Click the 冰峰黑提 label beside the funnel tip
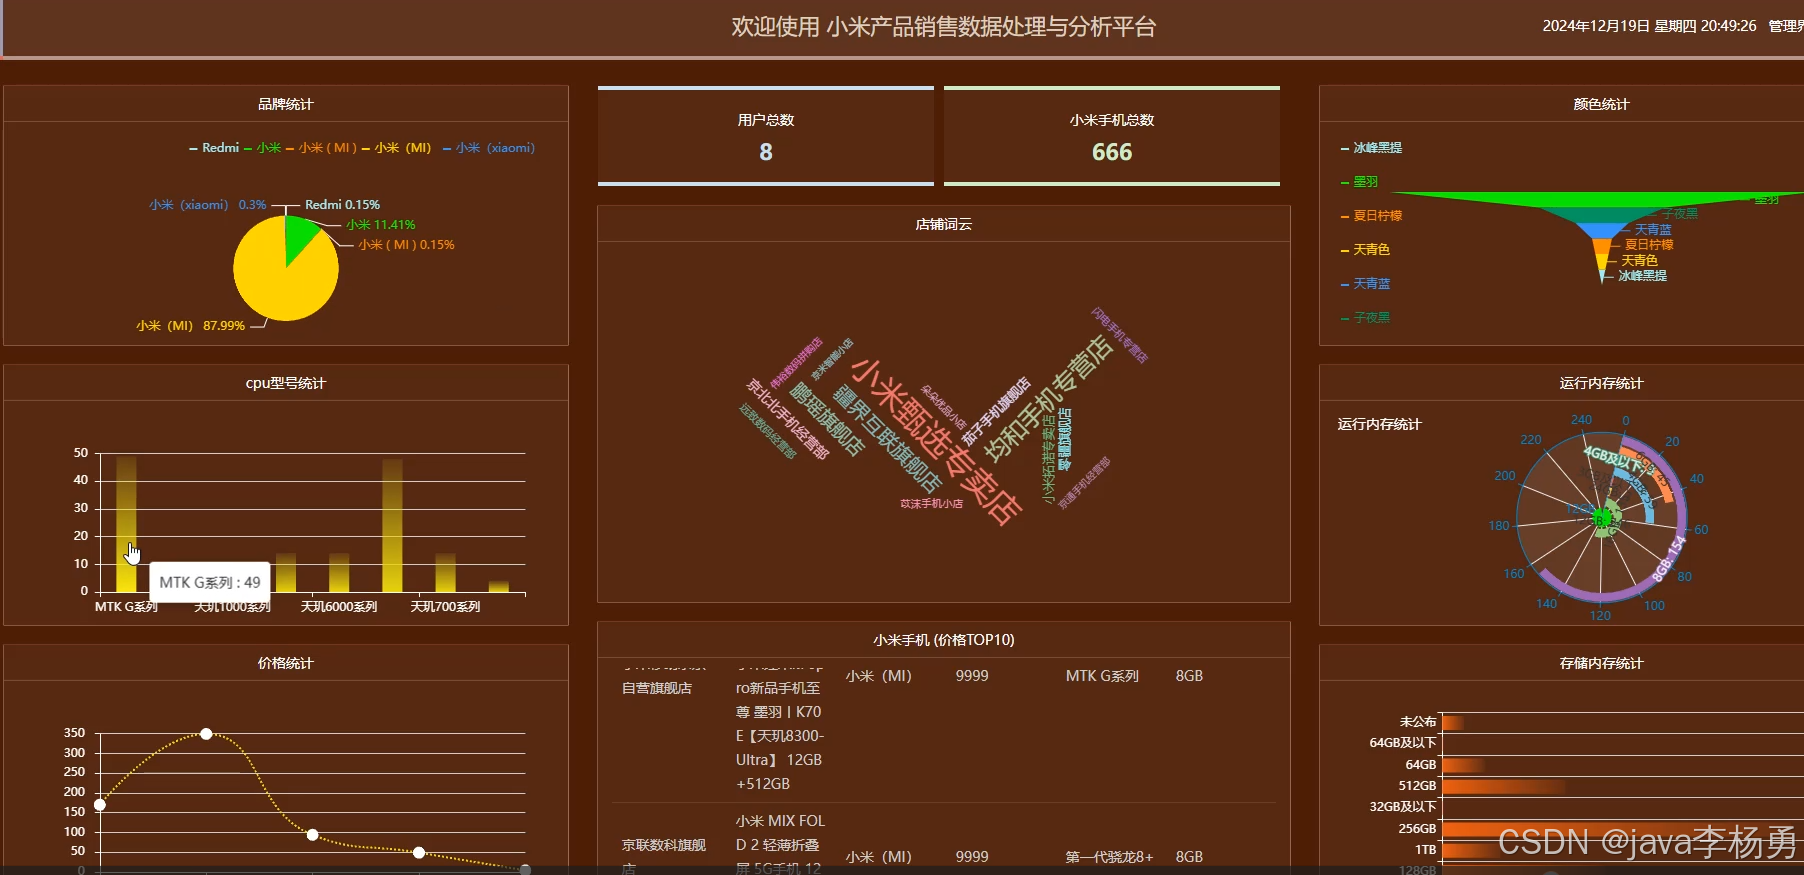Viewport: 1804px width, 875px height. 1642,276
